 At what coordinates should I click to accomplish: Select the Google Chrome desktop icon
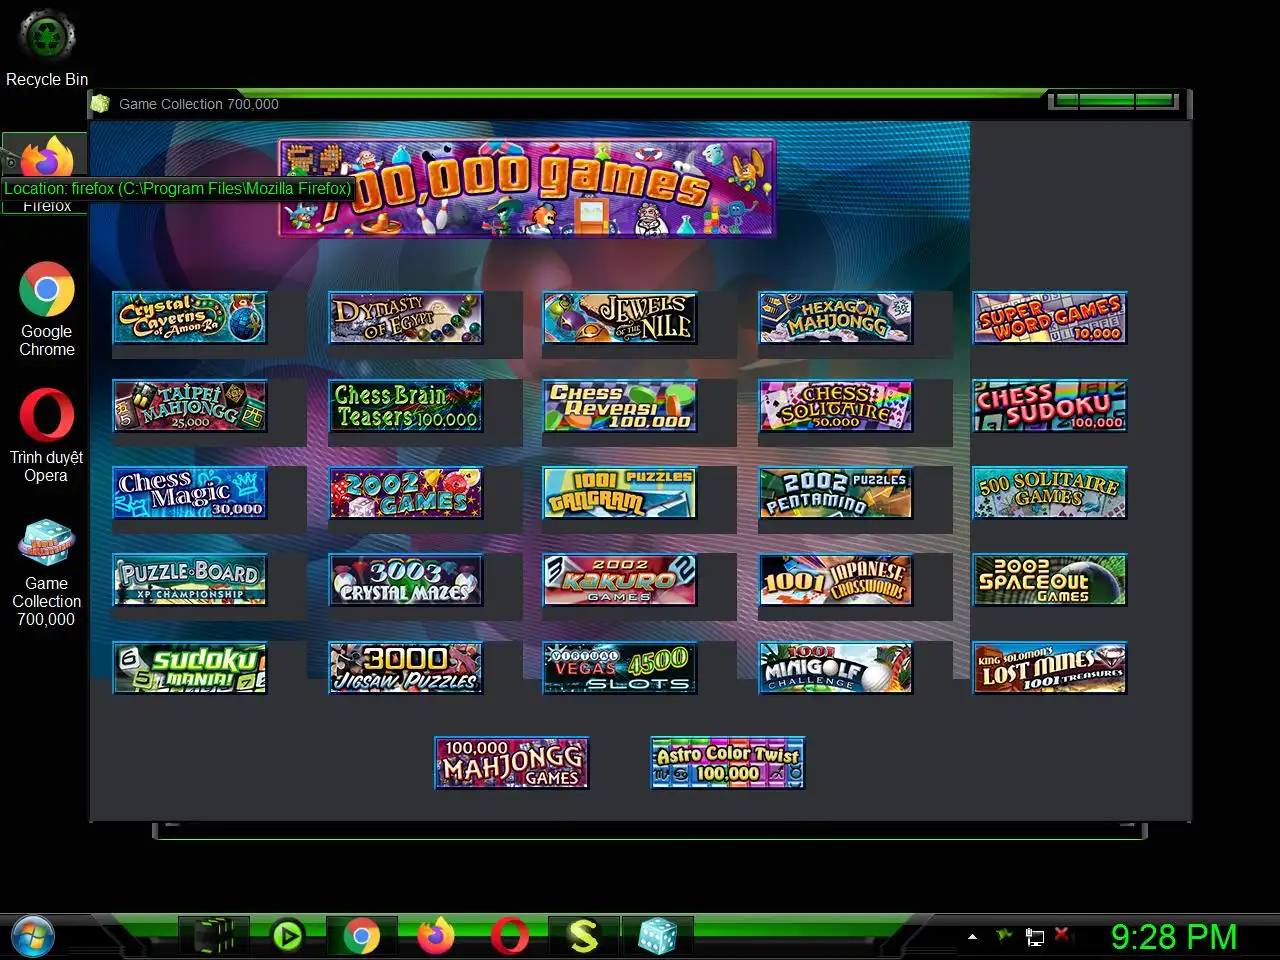[x=47, y=309]
